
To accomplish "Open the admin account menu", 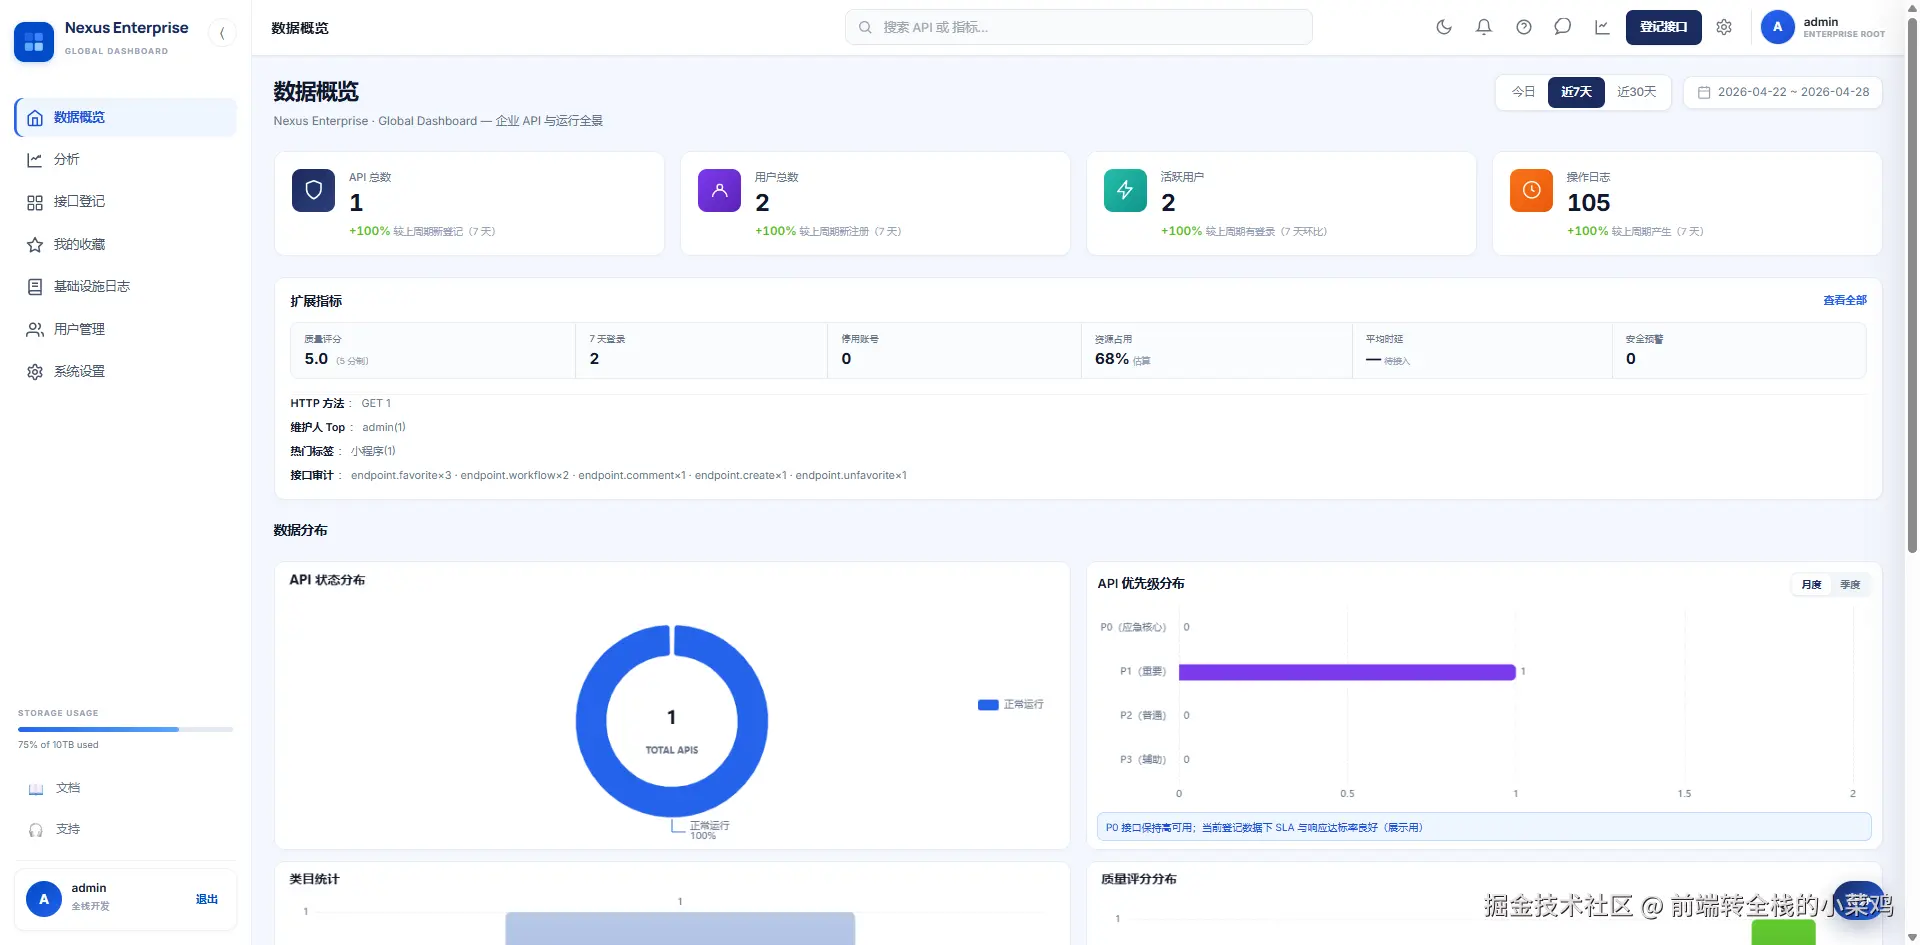I will 1823,27.
